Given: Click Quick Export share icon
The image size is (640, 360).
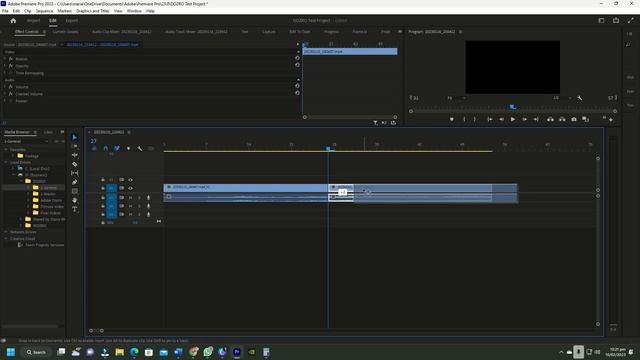Looking at the screenshot, I should [616, 20].
